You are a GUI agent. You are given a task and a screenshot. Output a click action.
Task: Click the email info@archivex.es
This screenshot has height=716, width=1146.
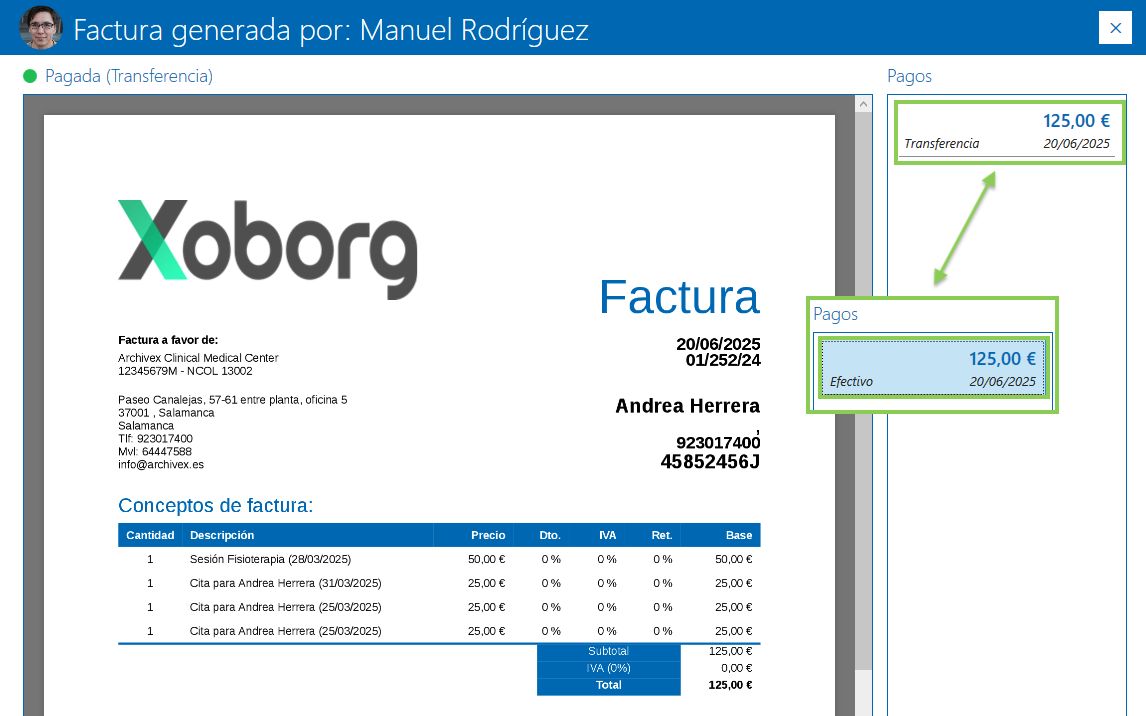pos(161,465)
